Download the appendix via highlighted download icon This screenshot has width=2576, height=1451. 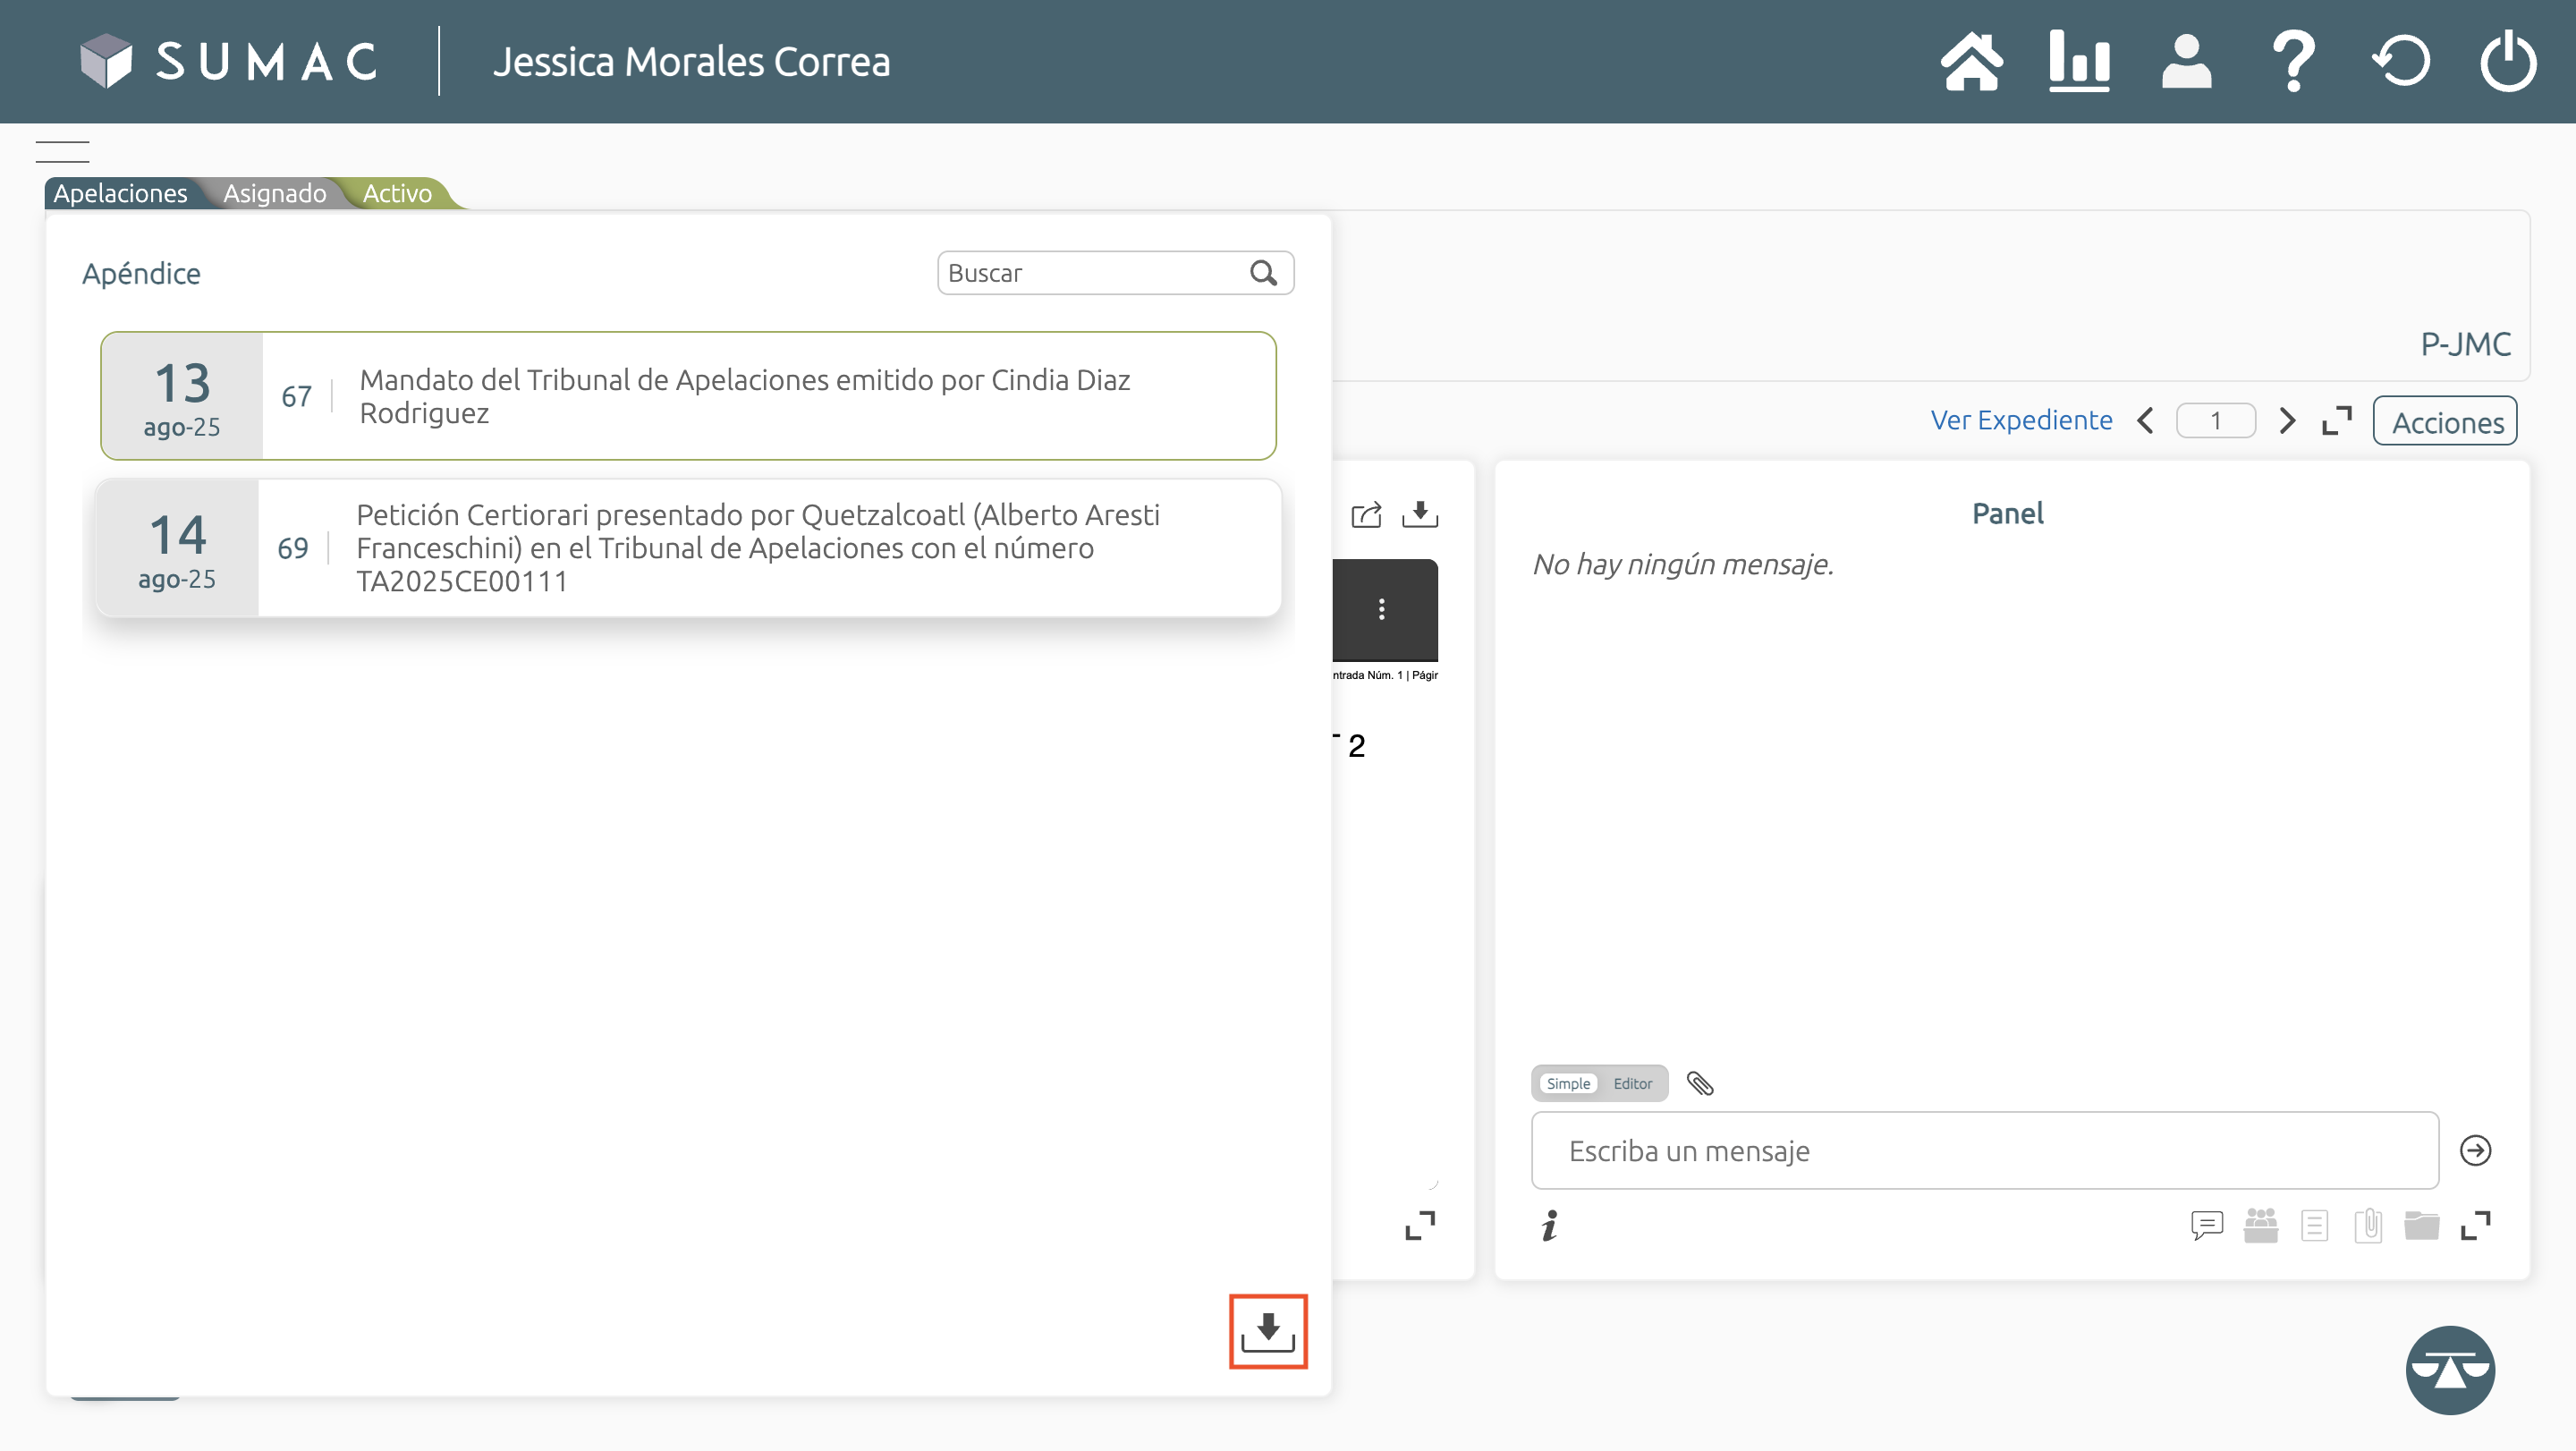[x=1267, y=1331]
